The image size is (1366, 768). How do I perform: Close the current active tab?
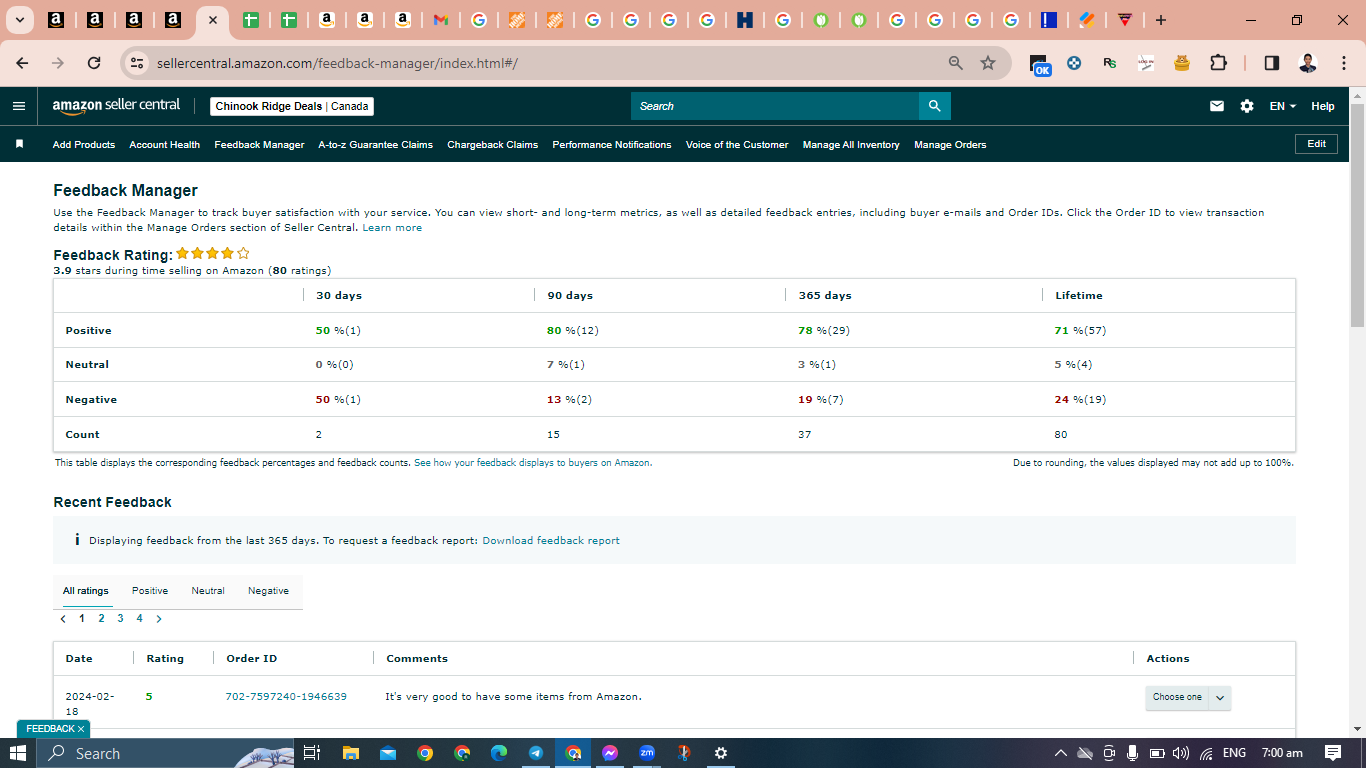tap(212, 20)
